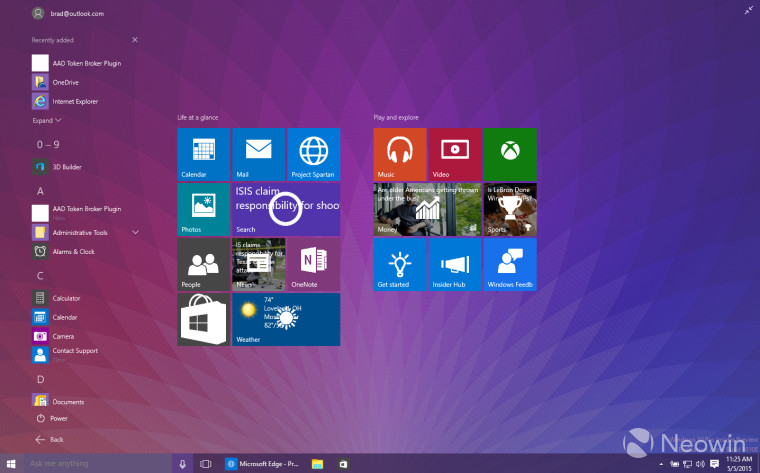The image size is (760, 473).
Task: Launch Internet Explorer from the app list
Action: 65,101
